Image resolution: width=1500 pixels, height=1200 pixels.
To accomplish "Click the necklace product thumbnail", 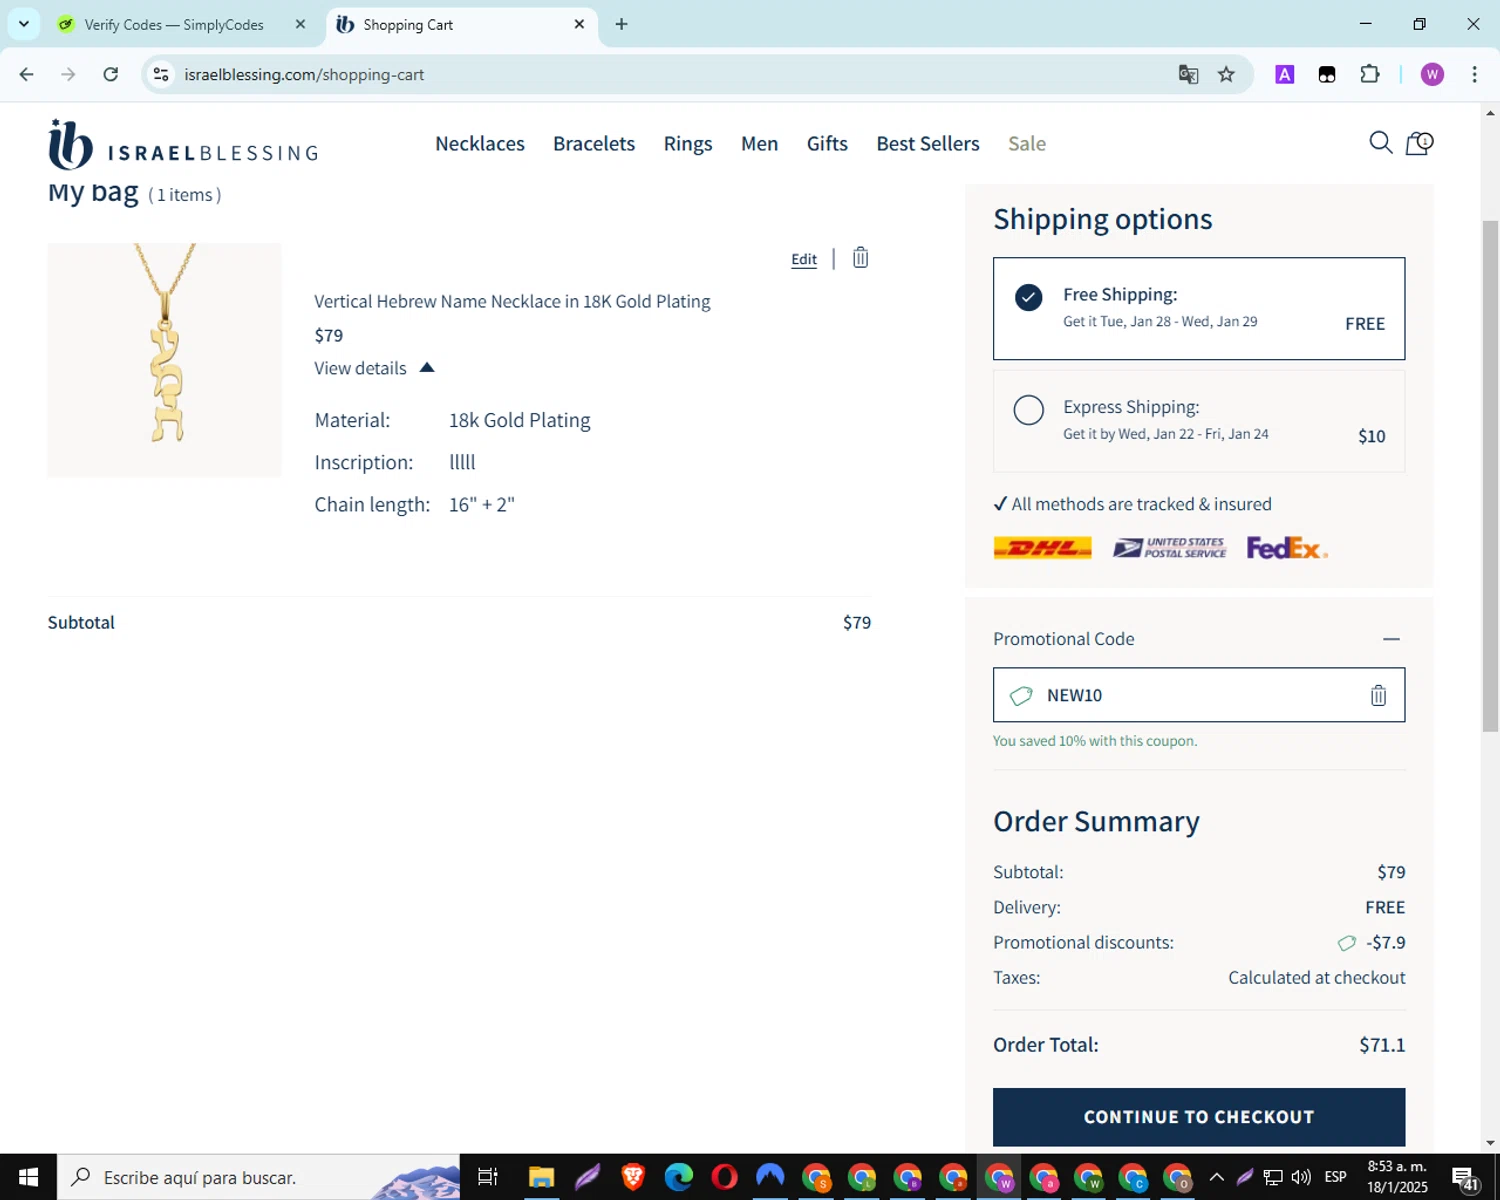I will (164, 360).
